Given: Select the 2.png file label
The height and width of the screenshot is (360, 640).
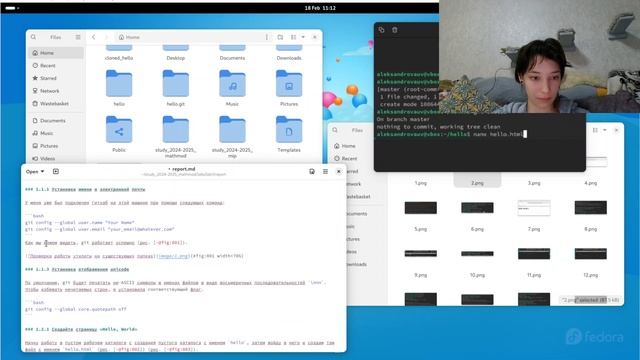Looking at the screenshot, I should pyautogui.click(x=477, y=183).
